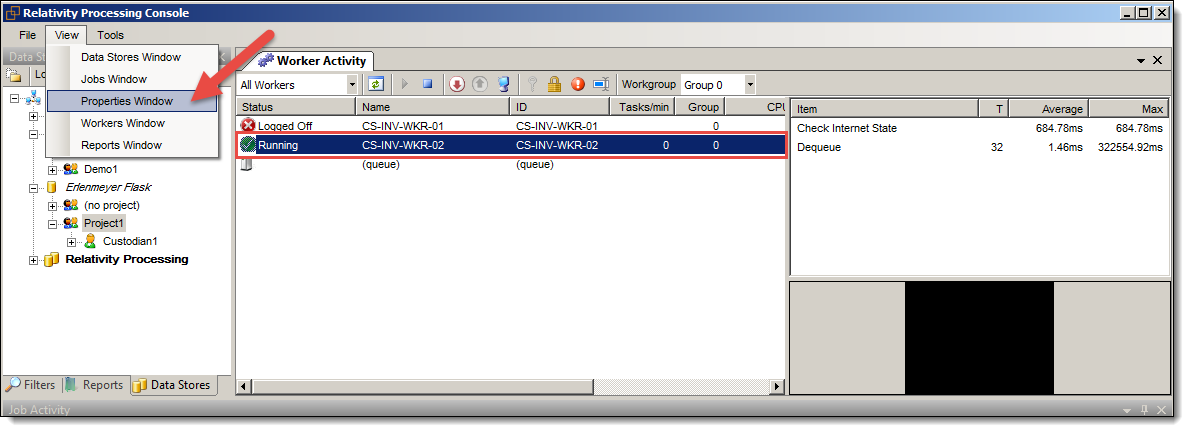Click the queue row server icon
The width and height of the screenshot is (1189, 432).
(246, 164)
